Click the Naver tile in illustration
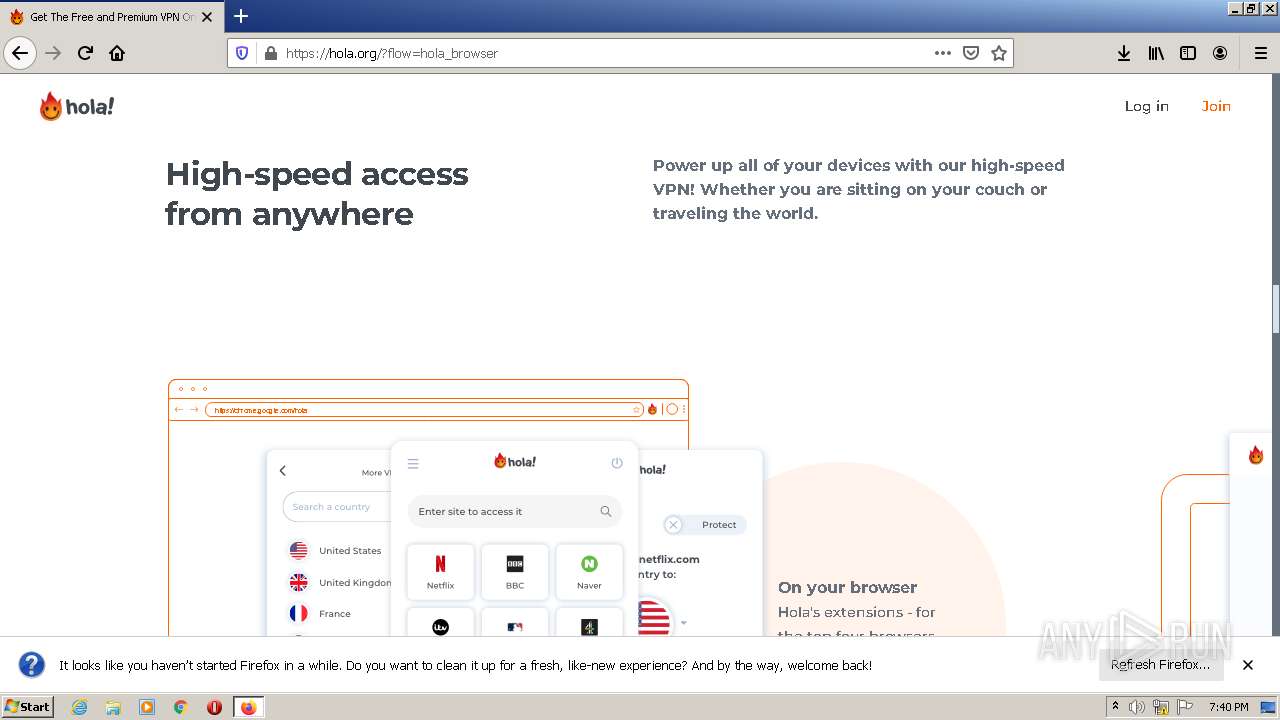The image size is (1280, 720). (589, 571)
